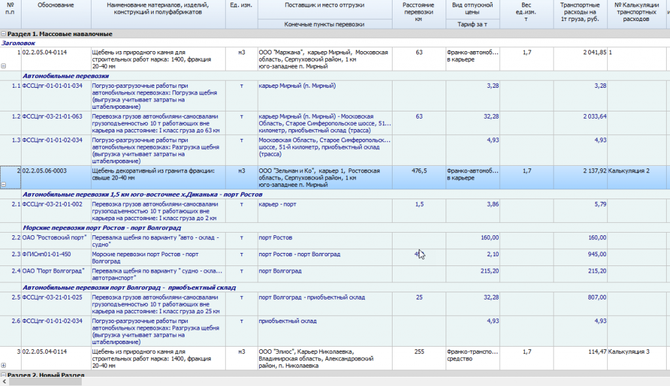The image size is (670, 386).
Task: Select tariff value '32,28' in row 1.2
Action: click(x=473, y=123)
